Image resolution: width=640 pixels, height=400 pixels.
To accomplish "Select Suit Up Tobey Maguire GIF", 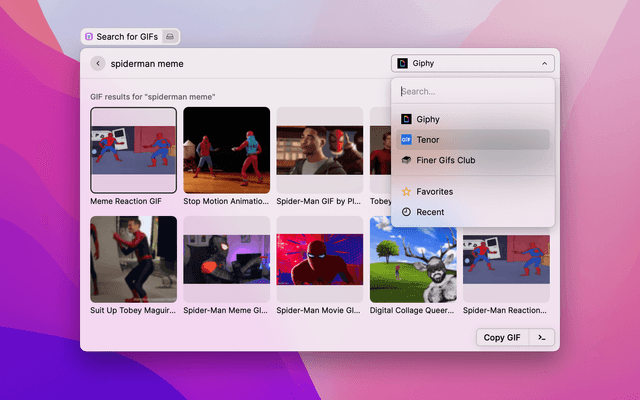I will [133, 258].
